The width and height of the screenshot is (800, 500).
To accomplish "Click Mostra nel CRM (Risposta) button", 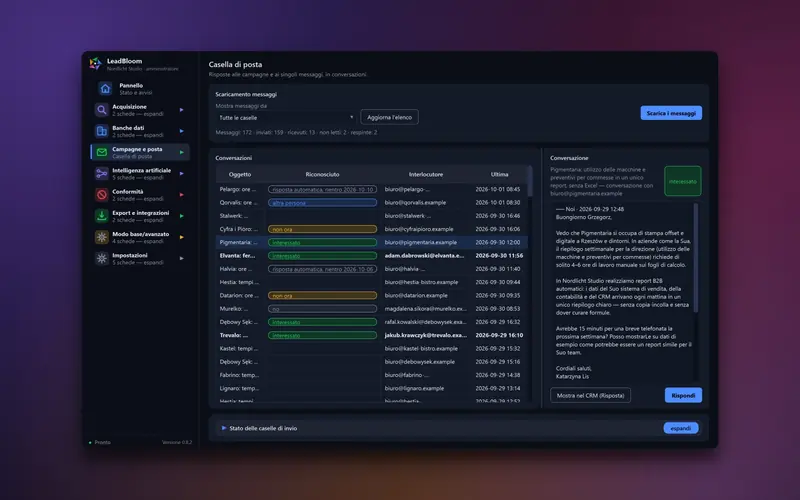I will (x=590, y=395).
